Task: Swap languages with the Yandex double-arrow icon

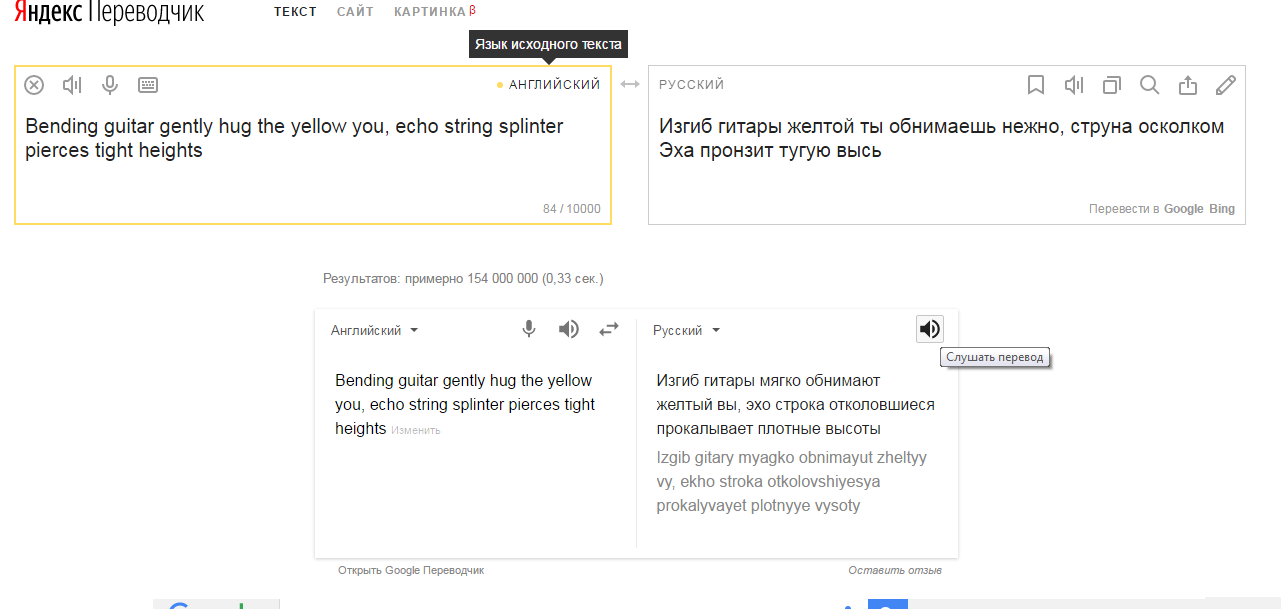Action: click(x=630, y=84)
